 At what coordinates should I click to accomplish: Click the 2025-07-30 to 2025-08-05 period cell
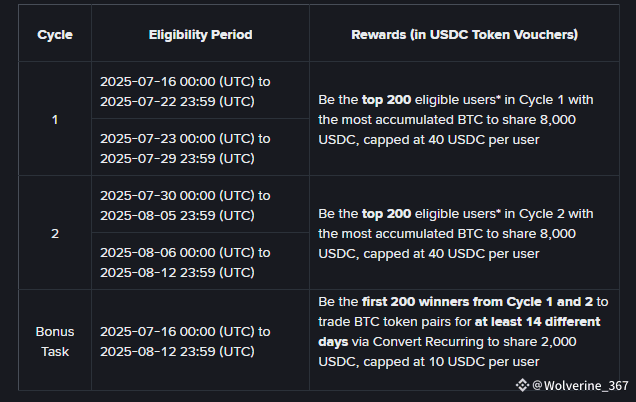point(200,204)
